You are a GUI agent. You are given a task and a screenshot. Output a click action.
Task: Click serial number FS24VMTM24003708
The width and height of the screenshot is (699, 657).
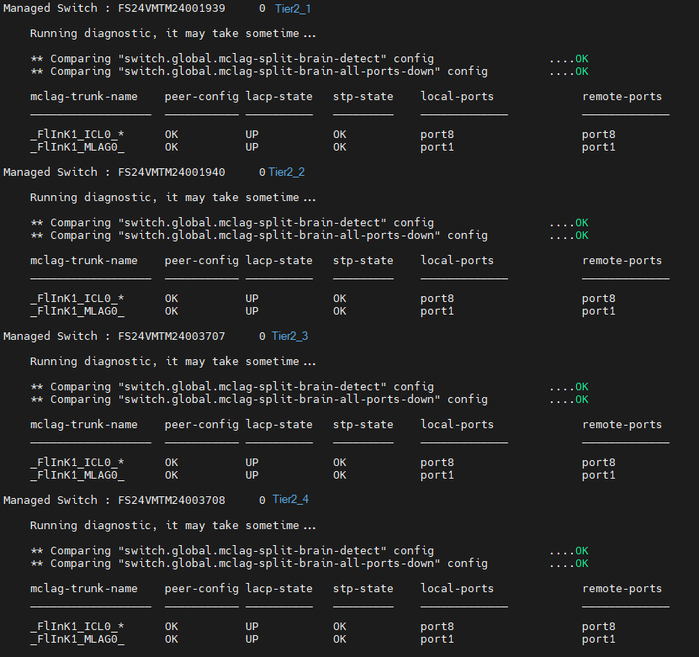click(x=172, y=500)
